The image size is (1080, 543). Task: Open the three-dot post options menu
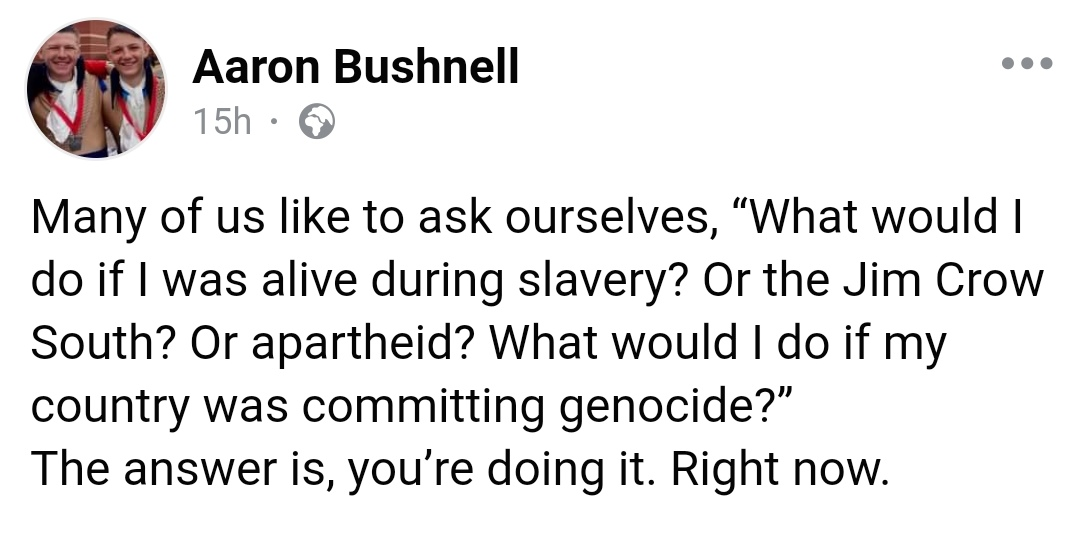point(1027,63)
